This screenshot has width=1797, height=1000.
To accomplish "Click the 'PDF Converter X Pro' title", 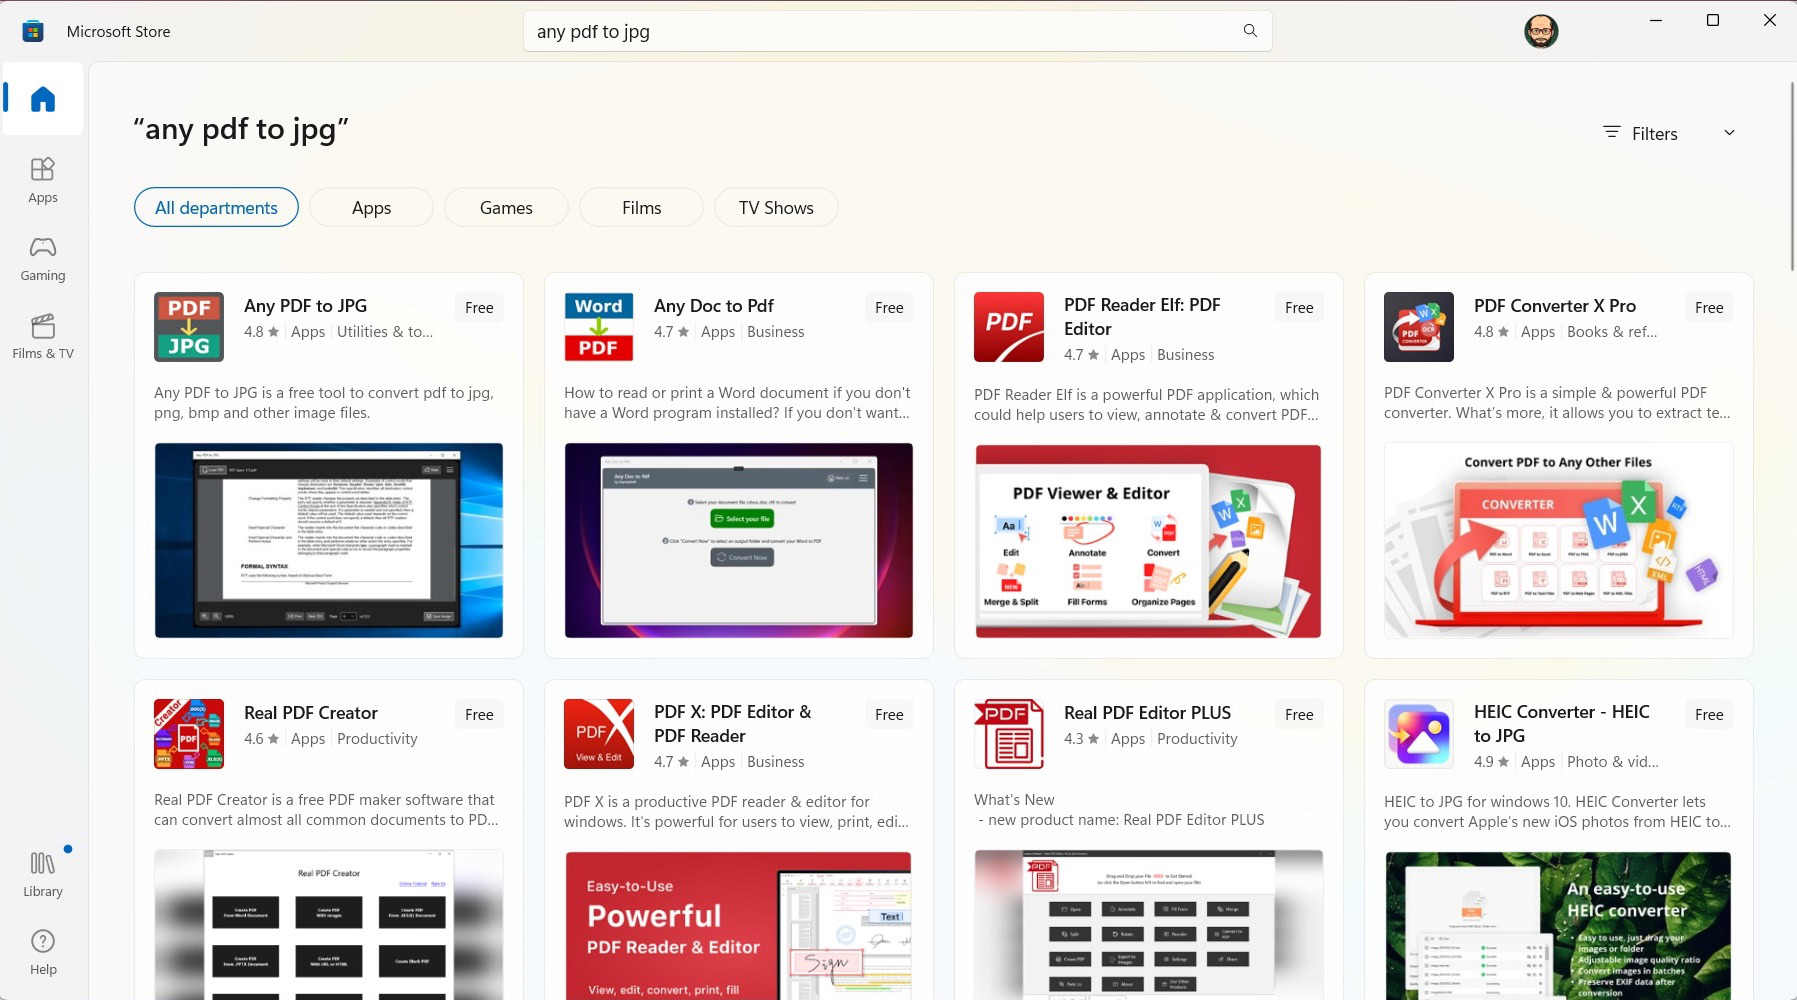I will (1555, 306).
